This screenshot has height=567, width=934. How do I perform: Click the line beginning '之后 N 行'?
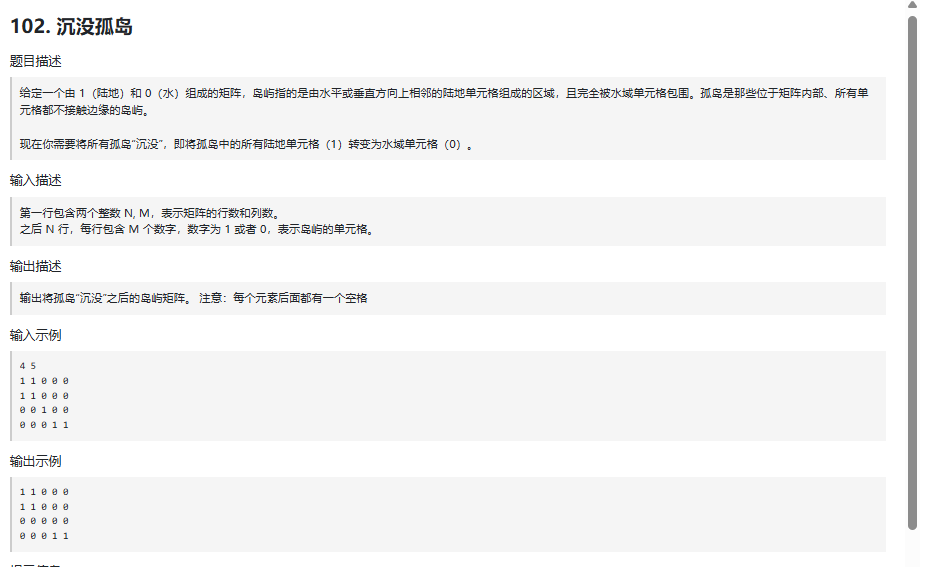click(x=198, y=229)
